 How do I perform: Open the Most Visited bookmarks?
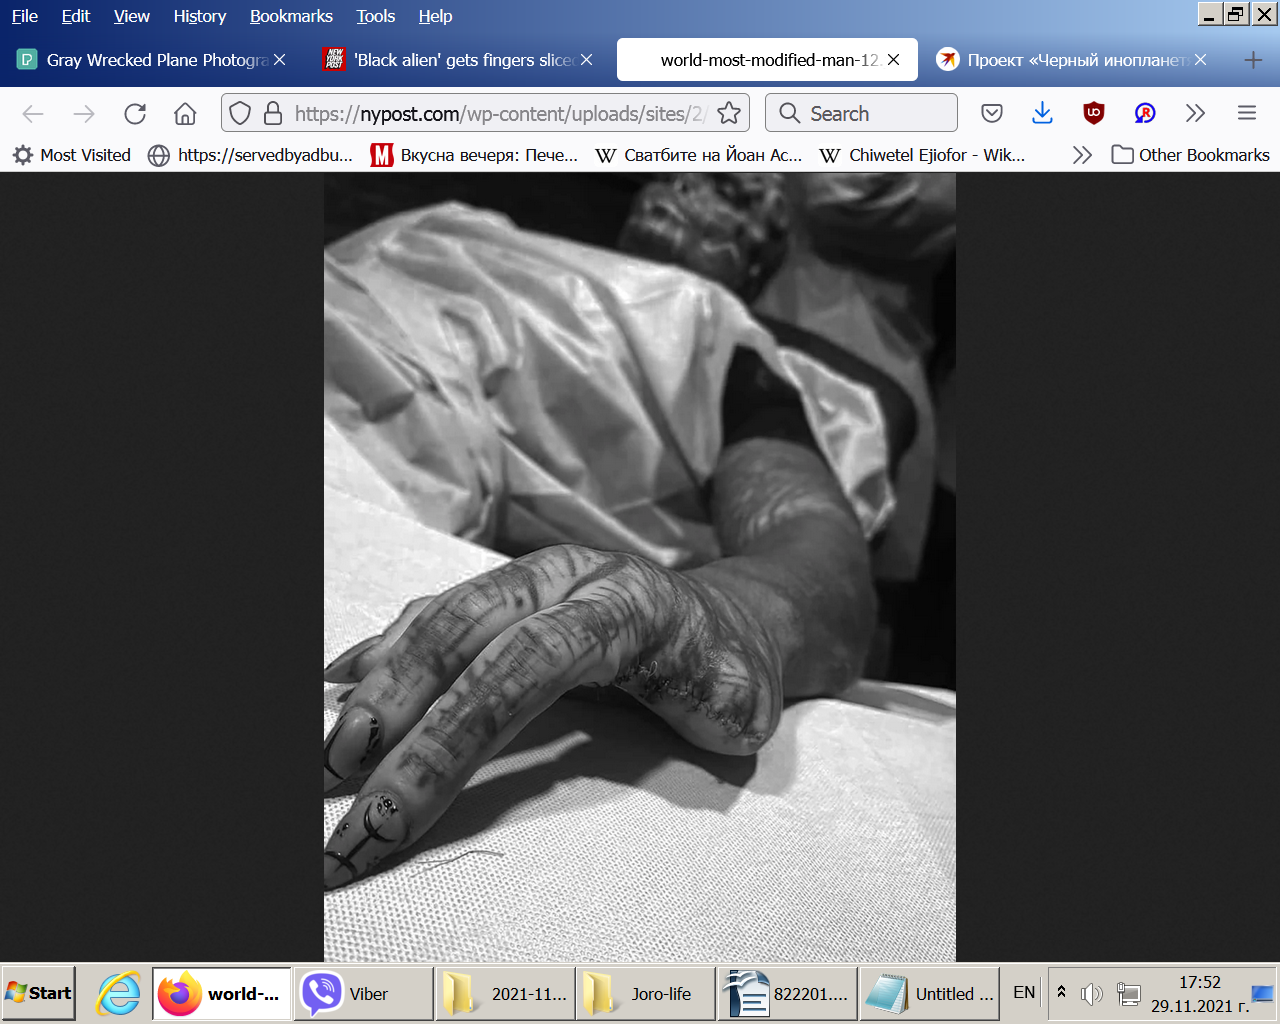pos(72,155)
